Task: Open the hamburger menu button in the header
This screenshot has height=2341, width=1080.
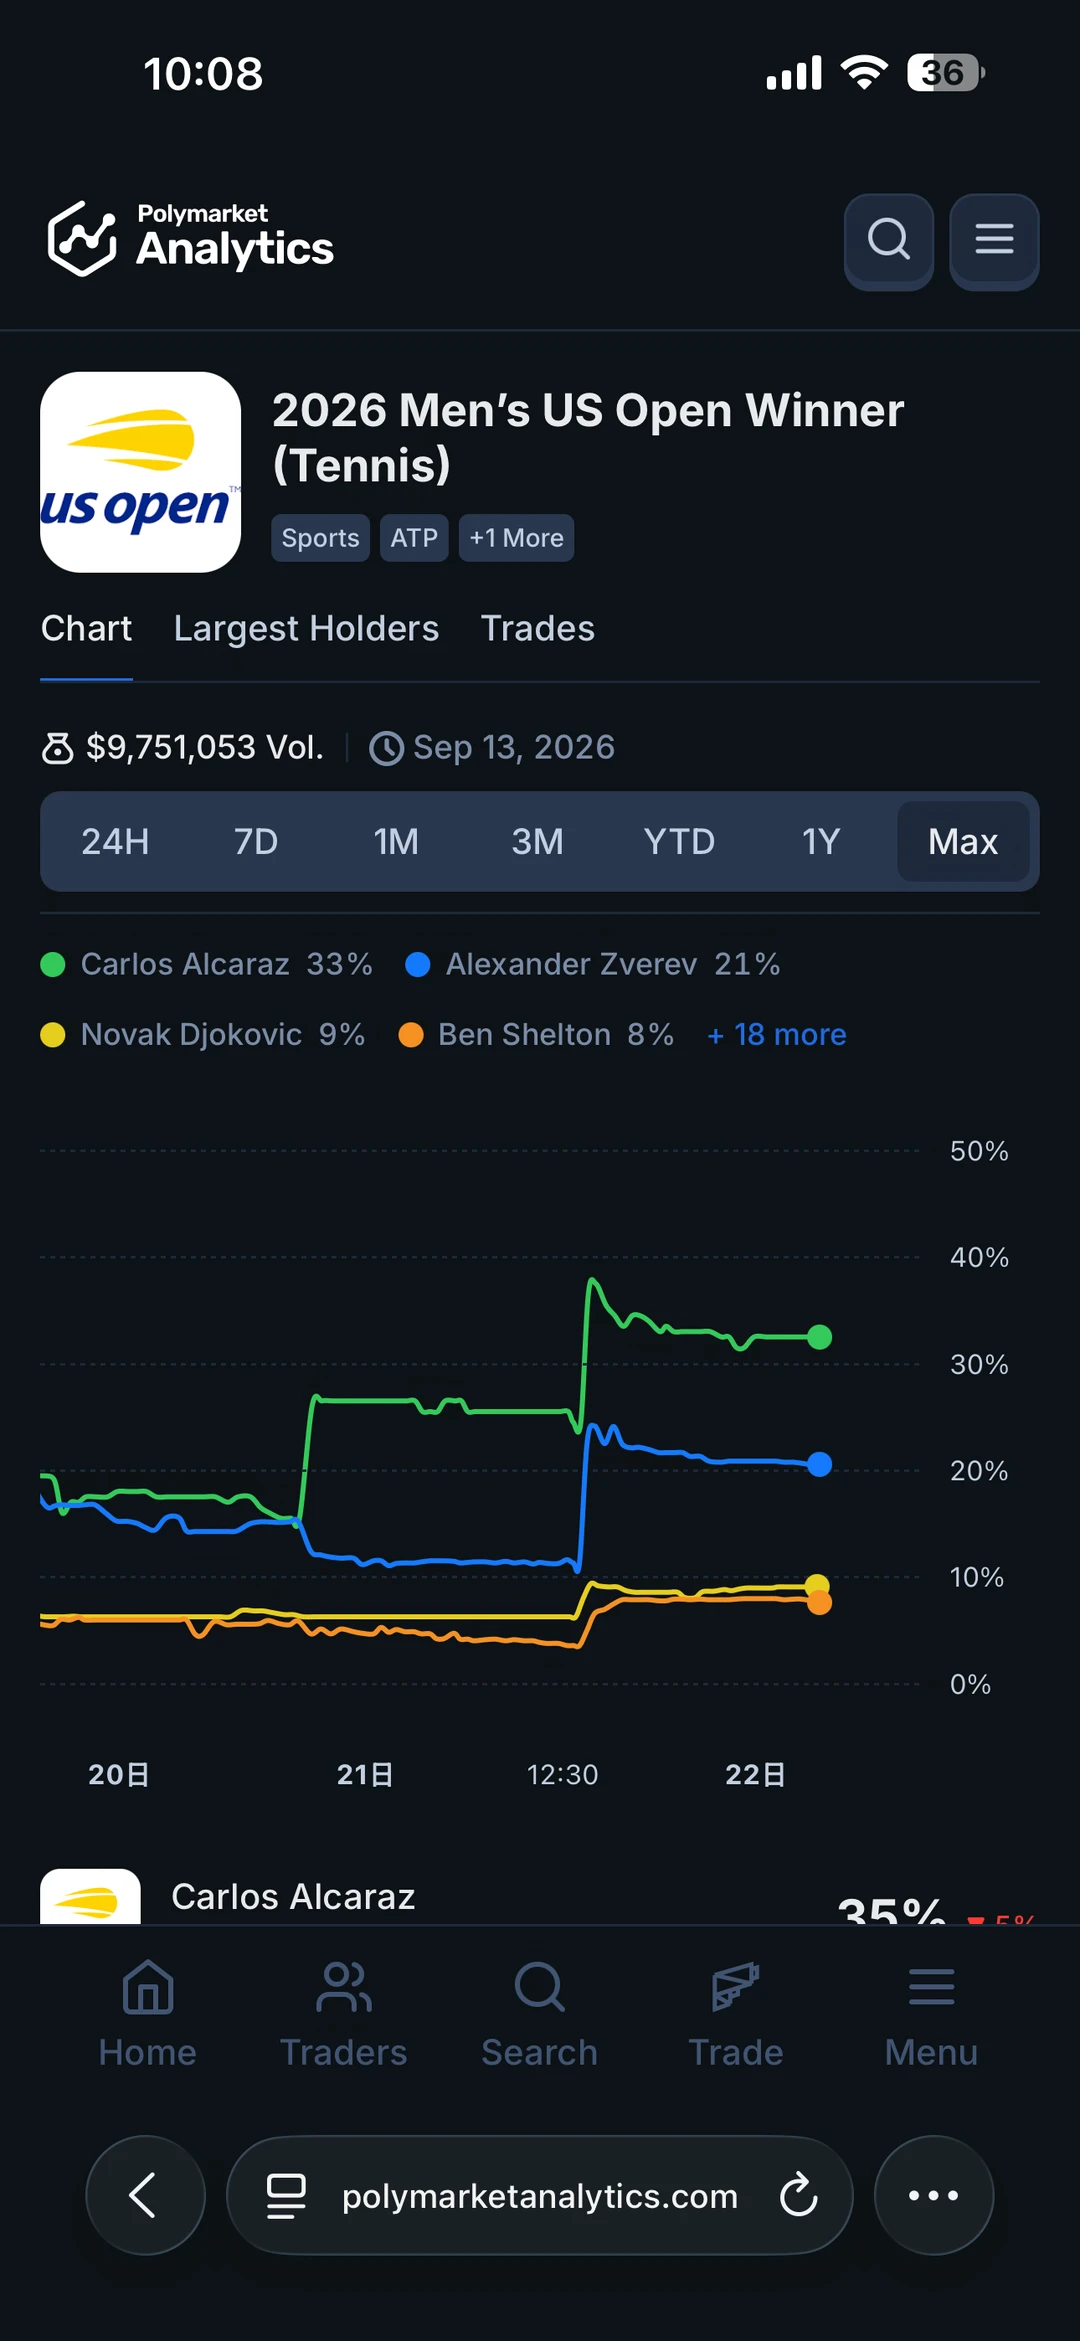Action: (x=994, y=241)
